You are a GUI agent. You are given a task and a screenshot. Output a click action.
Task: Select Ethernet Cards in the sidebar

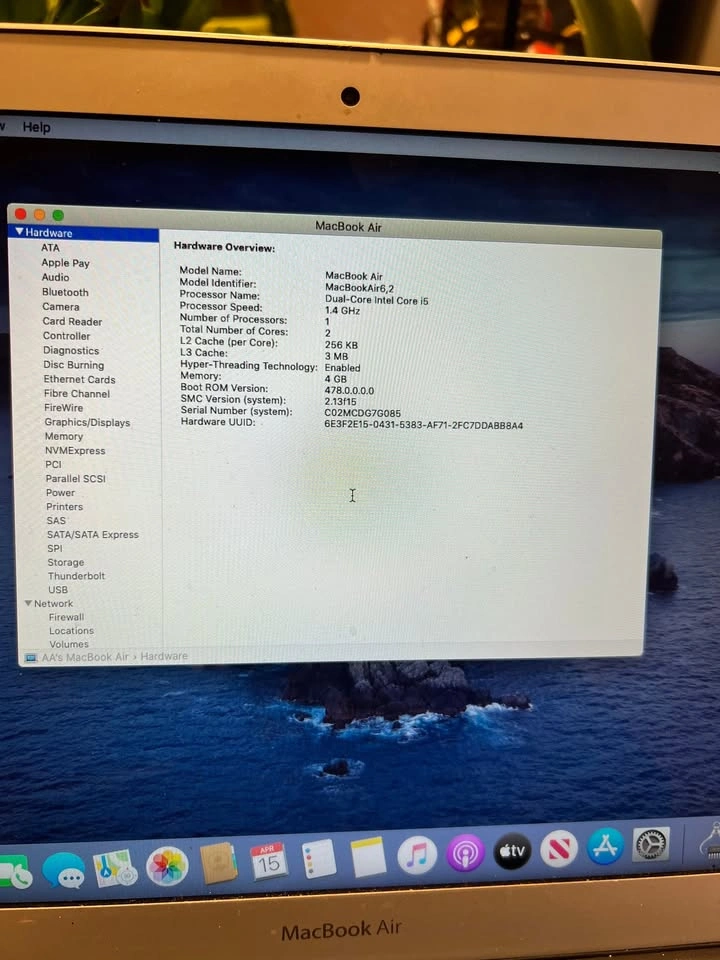point(79,380)
